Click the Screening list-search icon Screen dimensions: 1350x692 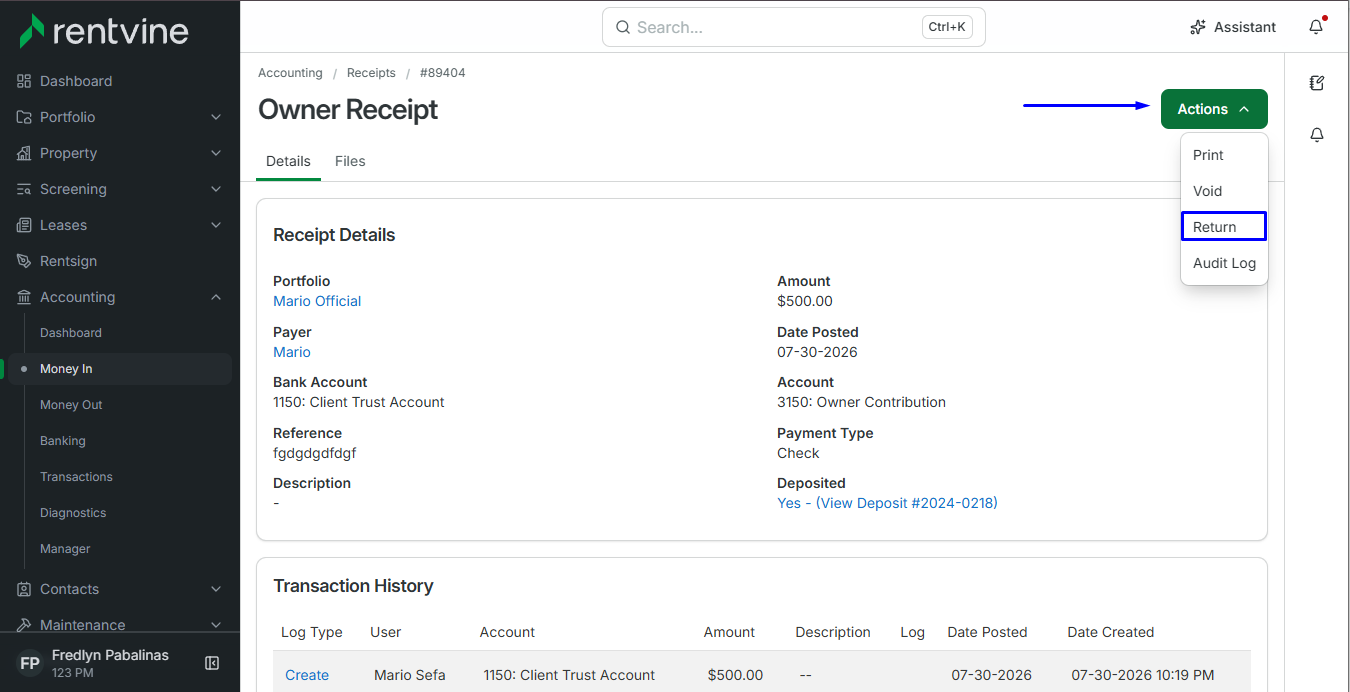[24, 189]
